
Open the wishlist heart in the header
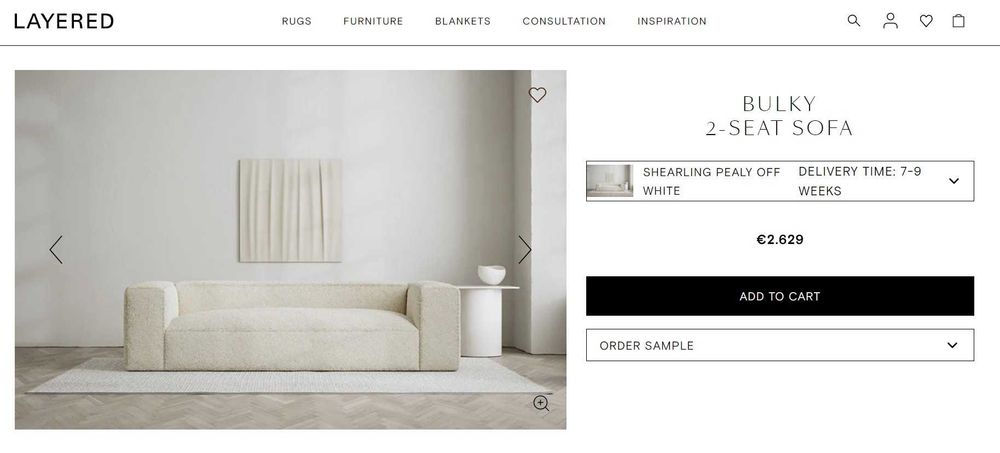tap(926, 21)
